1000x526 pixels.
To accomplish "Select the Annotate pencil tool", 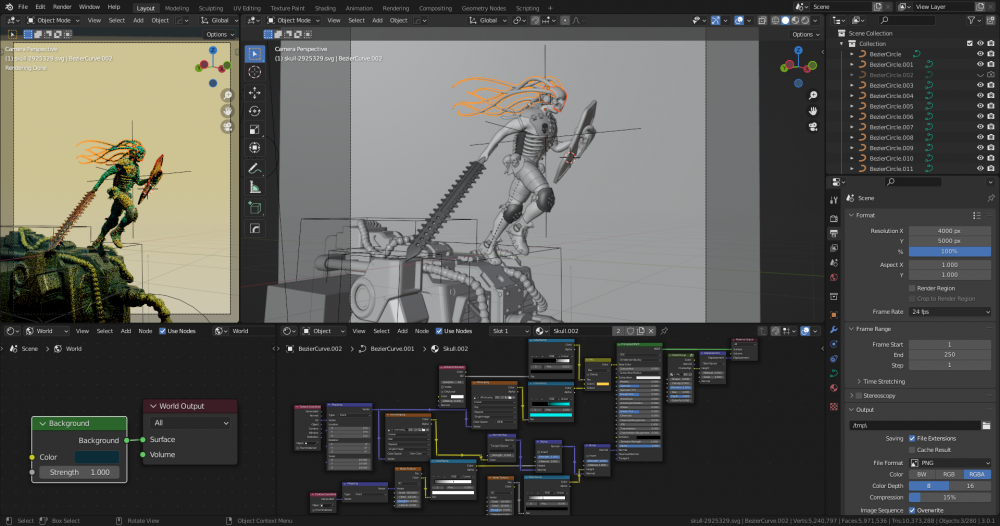I will [254, 168].
